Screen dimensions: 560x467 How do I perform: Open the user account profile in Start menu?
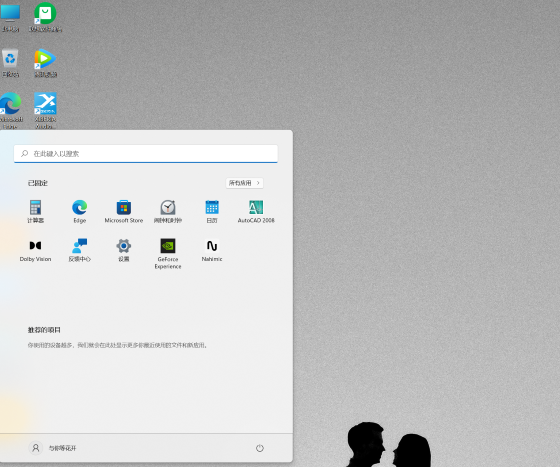point(52,448)
